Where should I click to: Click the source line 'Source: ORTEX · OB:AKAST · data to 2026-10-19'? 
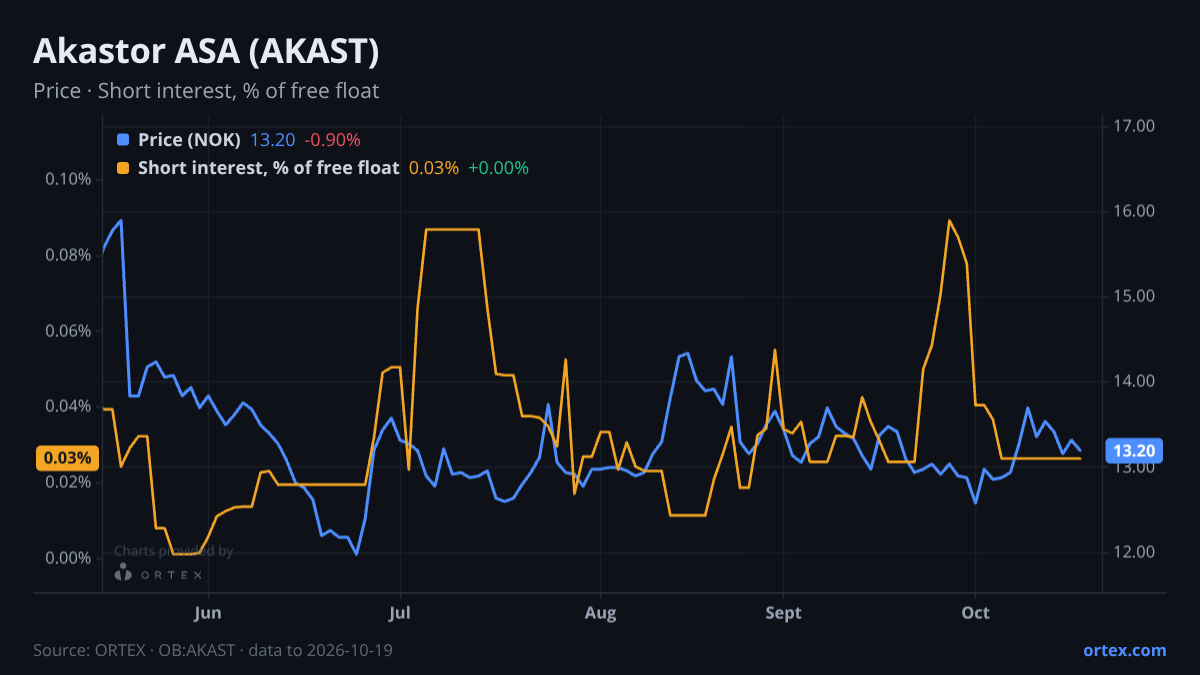coord(213,650)
